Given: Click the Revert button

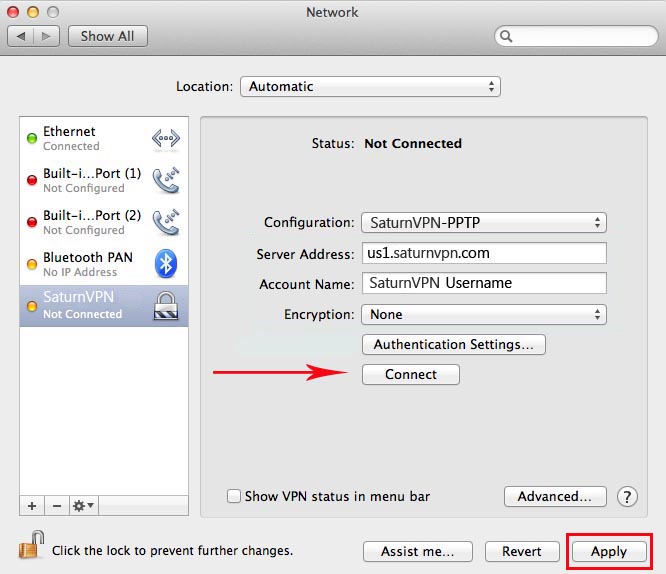Looking at the screenshot, I should [522, 551].
